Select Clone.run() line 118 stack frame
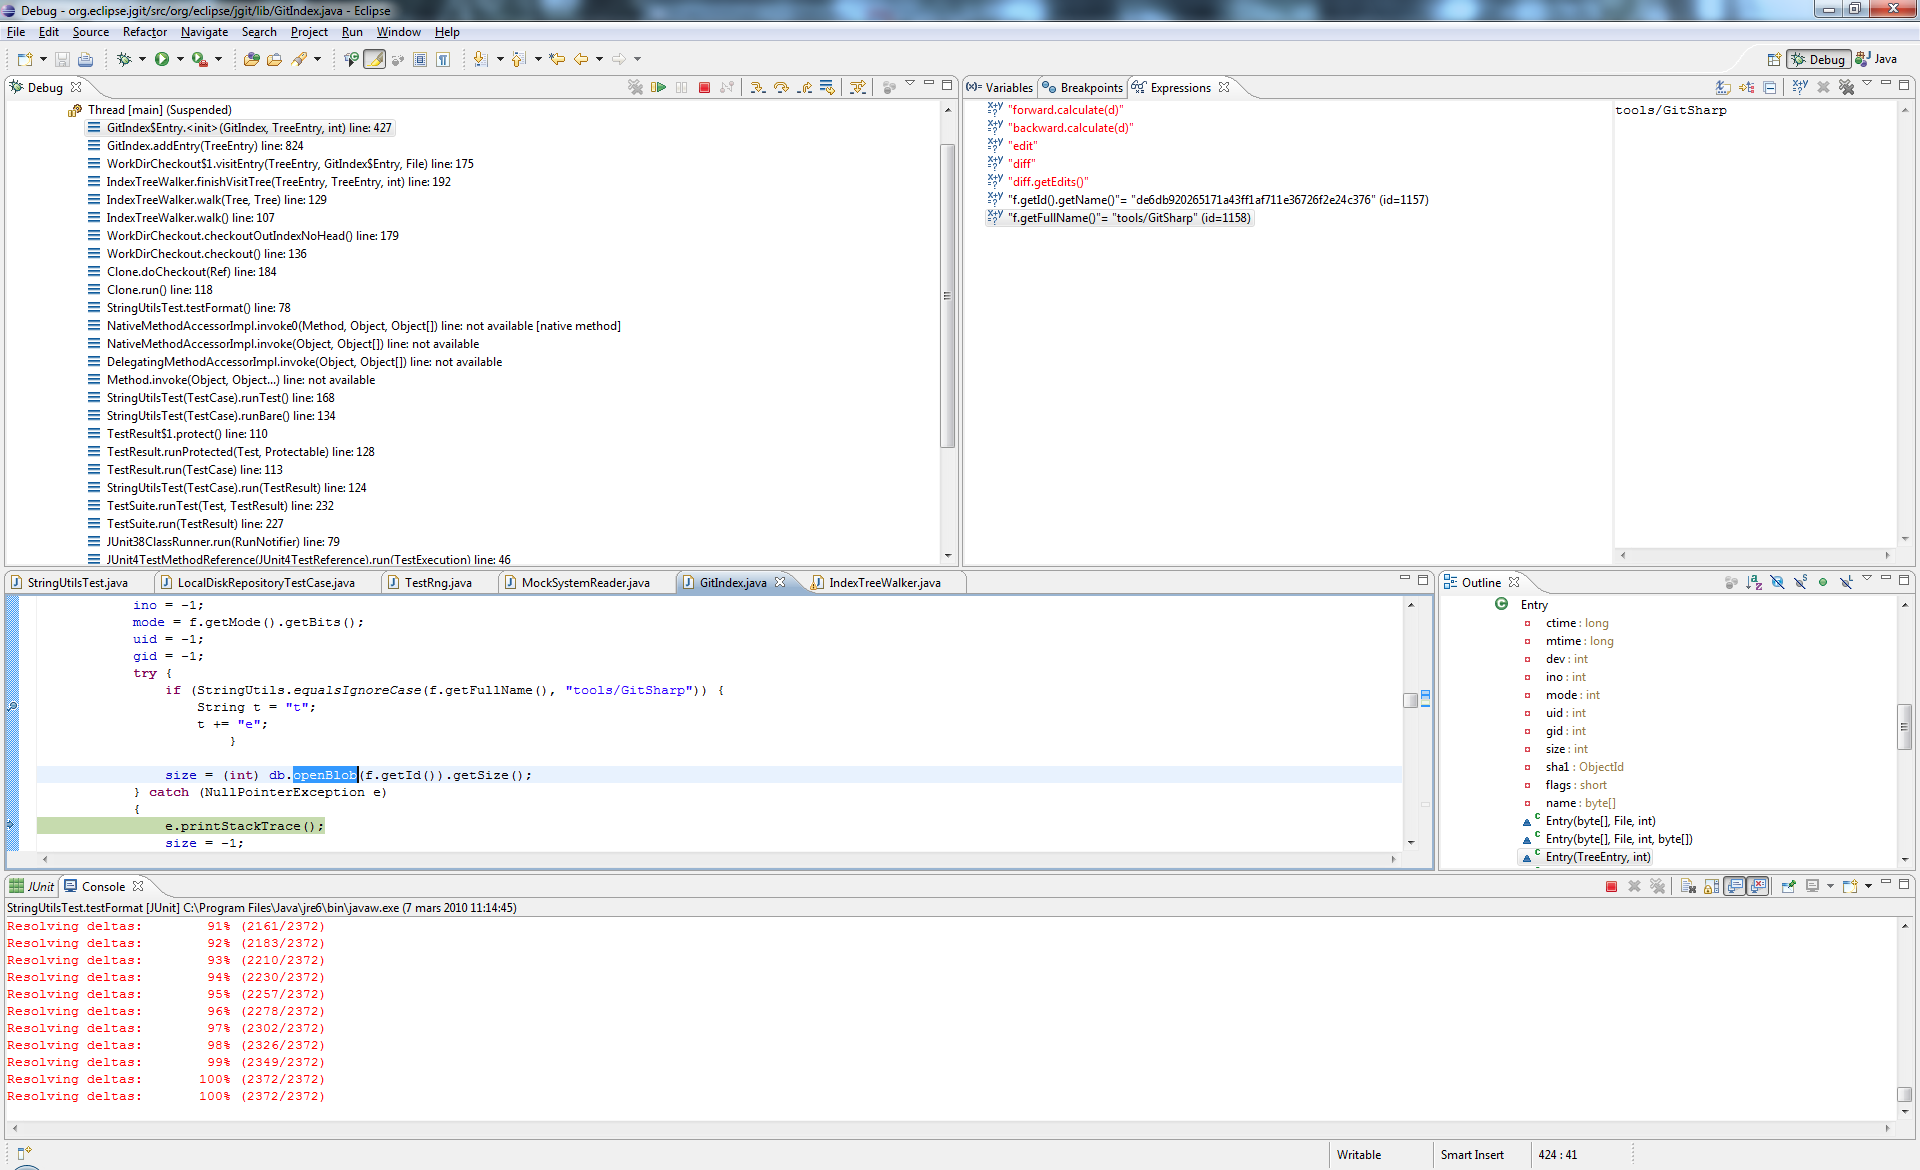The width and height of the screenshot is (1920, 1170). click(159, 290)
